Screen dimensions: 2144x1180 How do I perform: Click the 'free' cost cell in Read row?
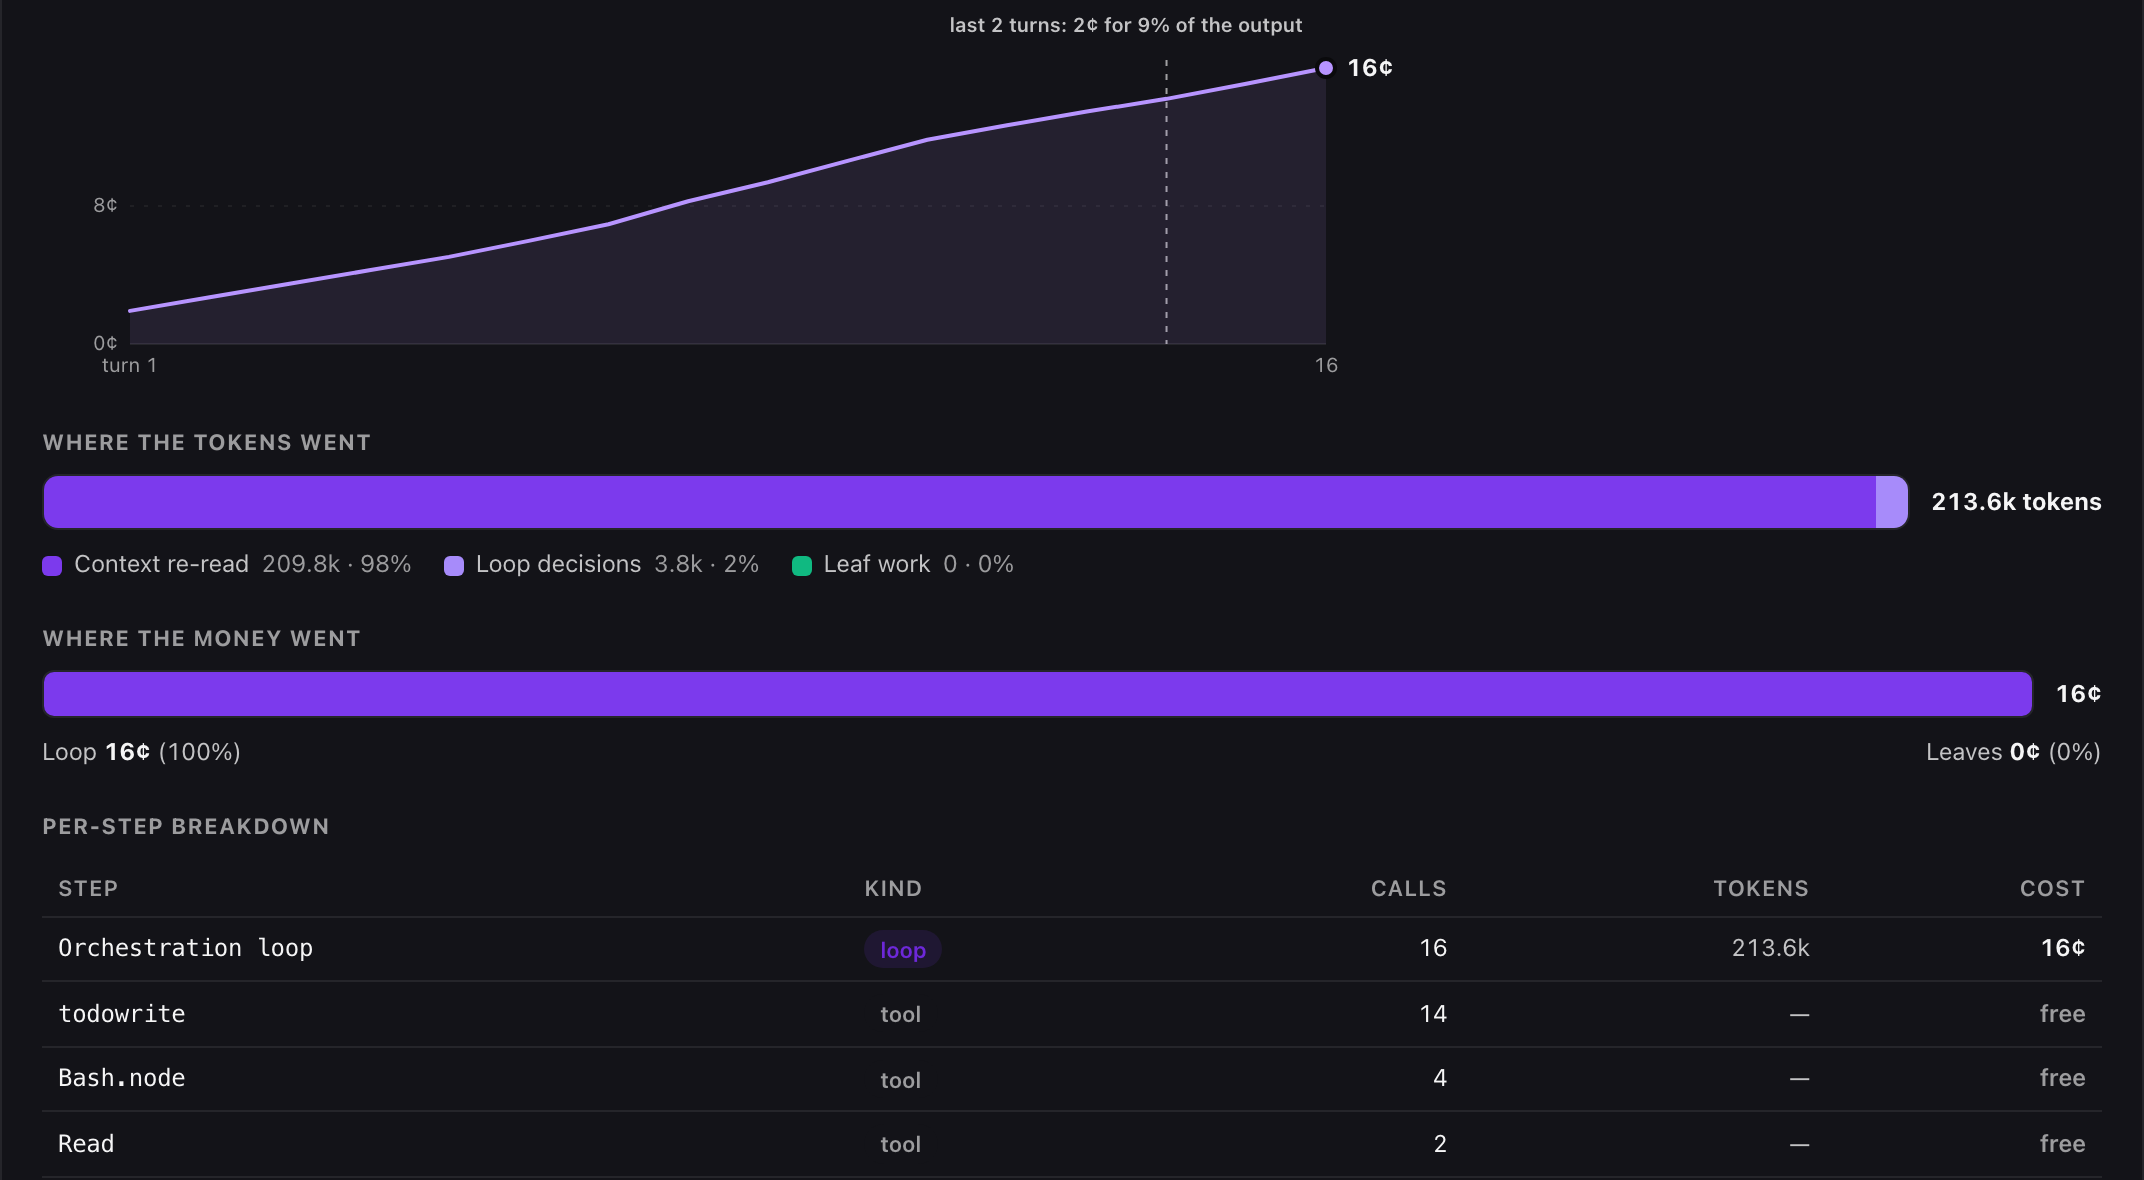(x=2062, y=1144)
